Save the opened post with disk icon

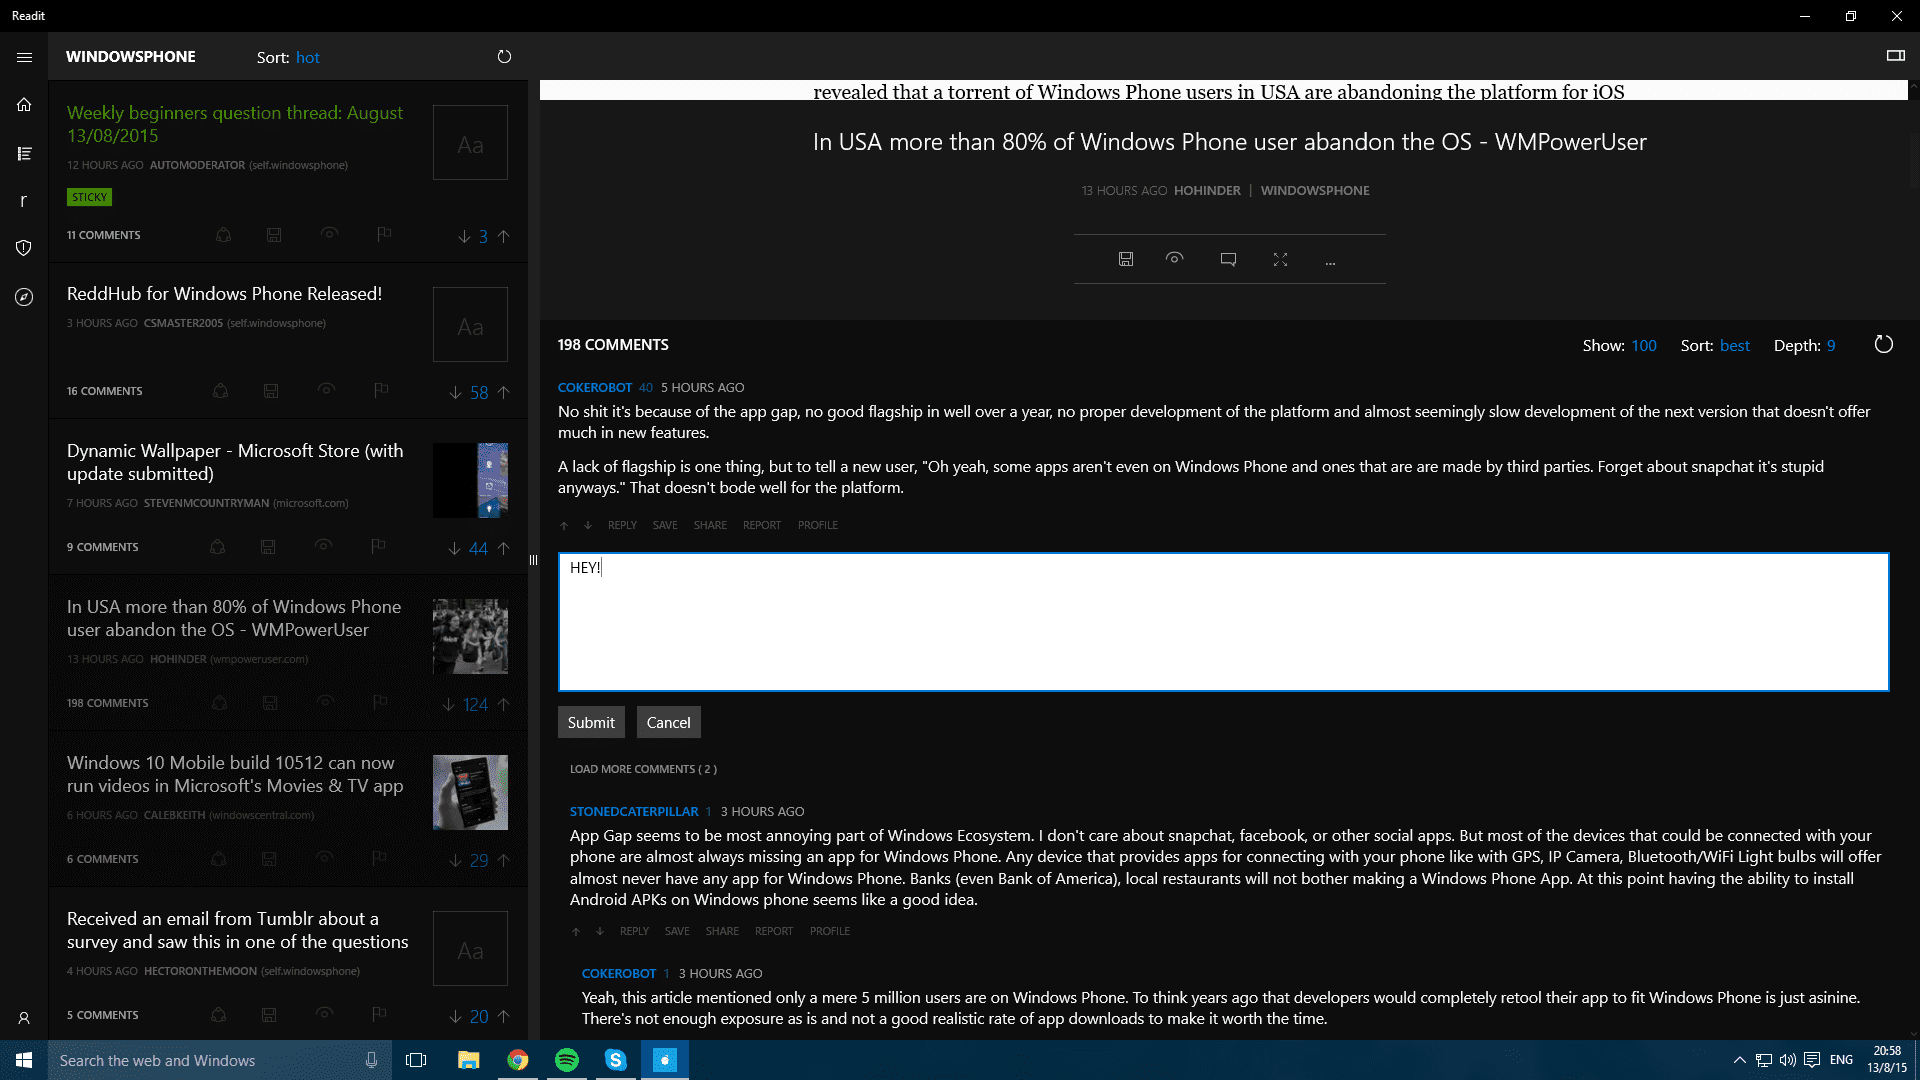point(1125,259)
